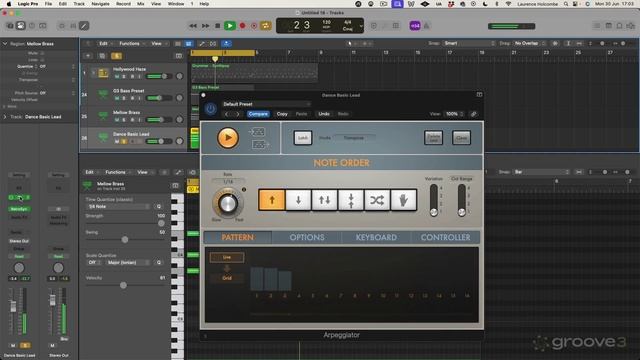Select the Live pattern mode button
640x360 pixels.
pos(227,258)
